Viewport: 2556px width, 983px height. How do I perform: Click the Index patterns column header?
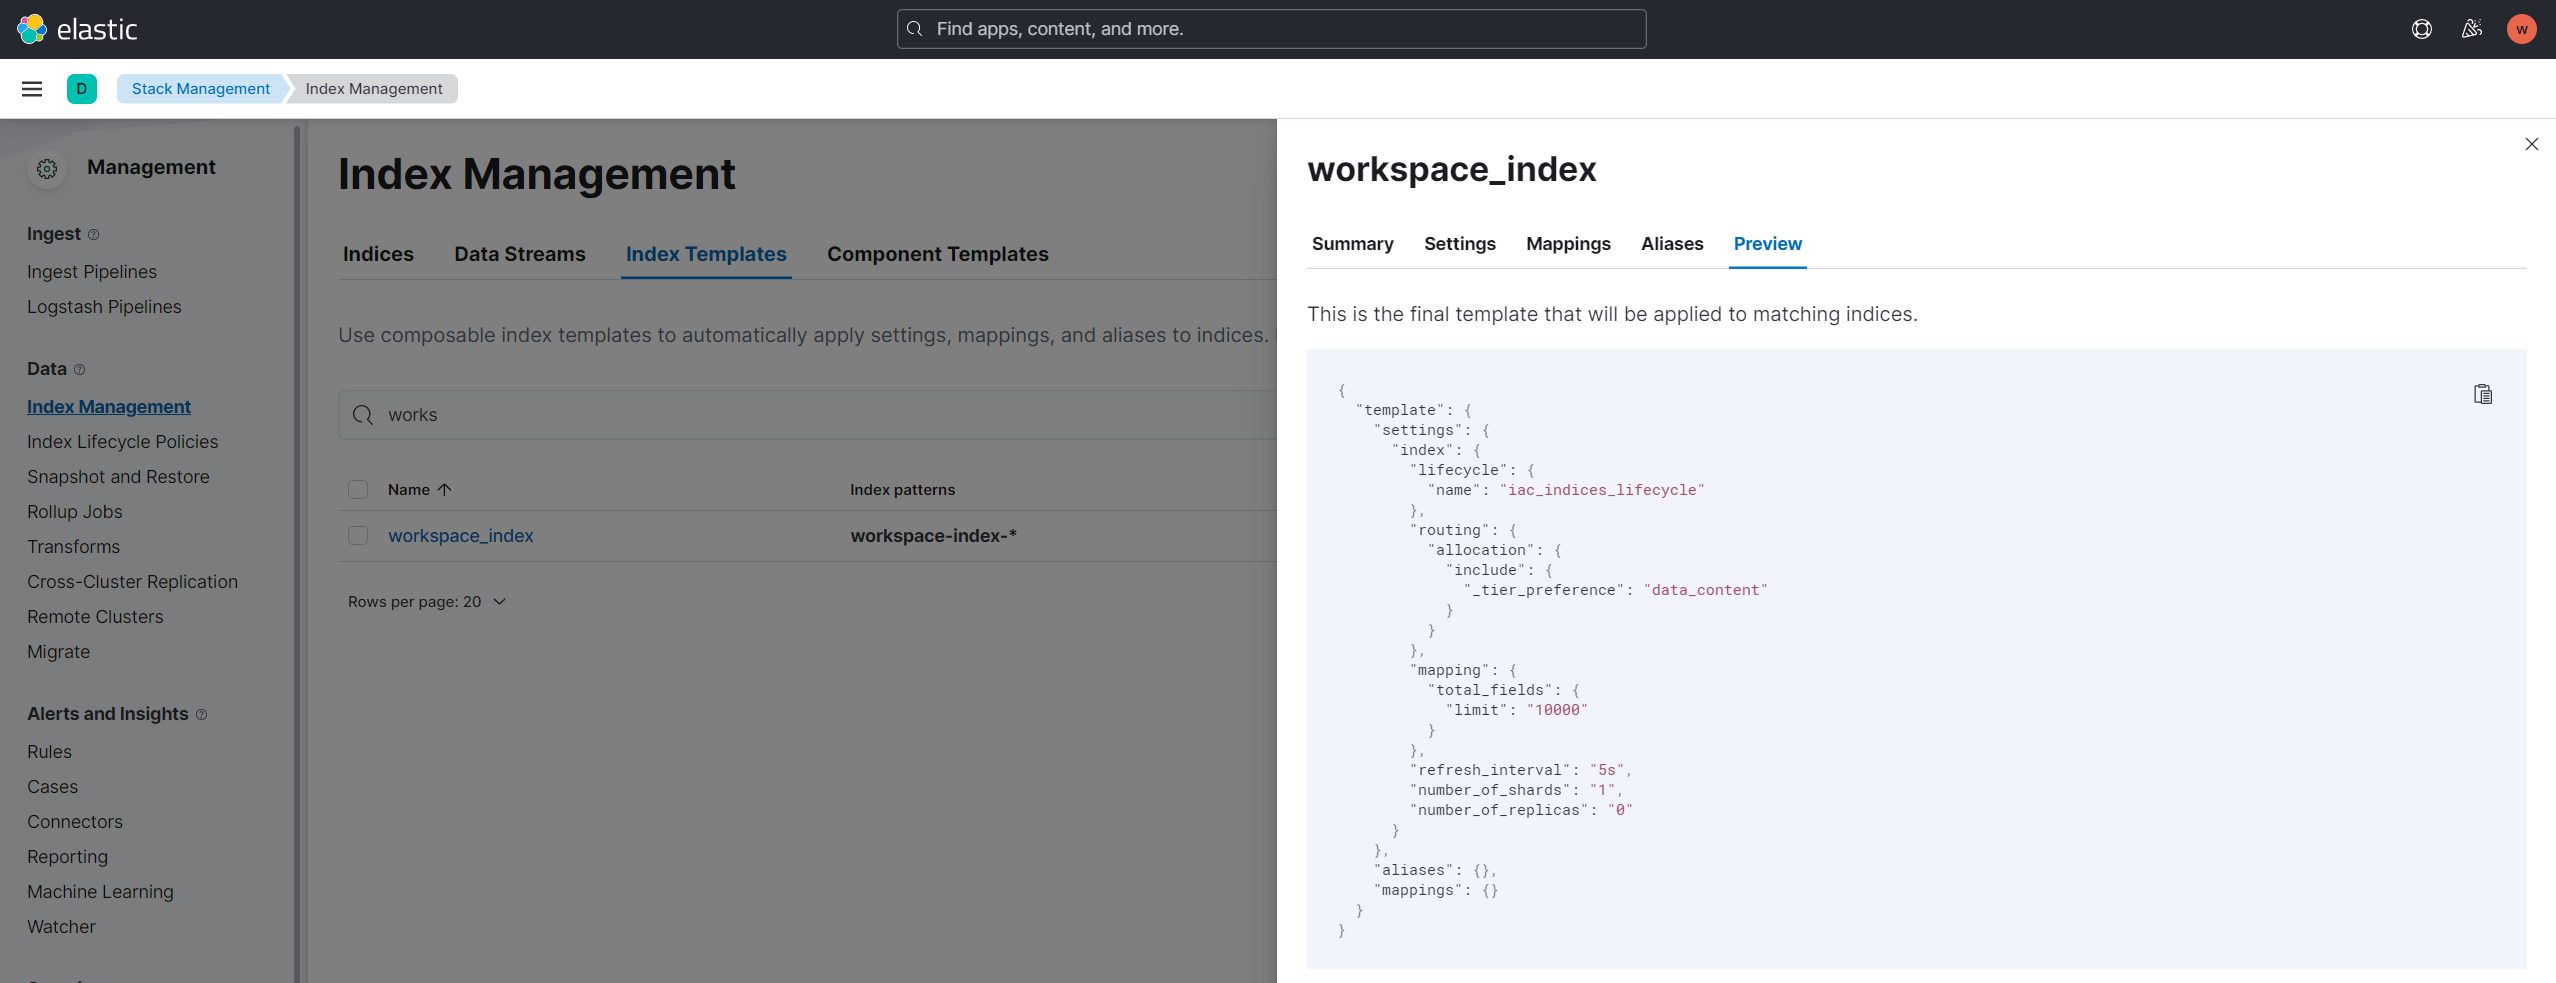click(902, 490)
